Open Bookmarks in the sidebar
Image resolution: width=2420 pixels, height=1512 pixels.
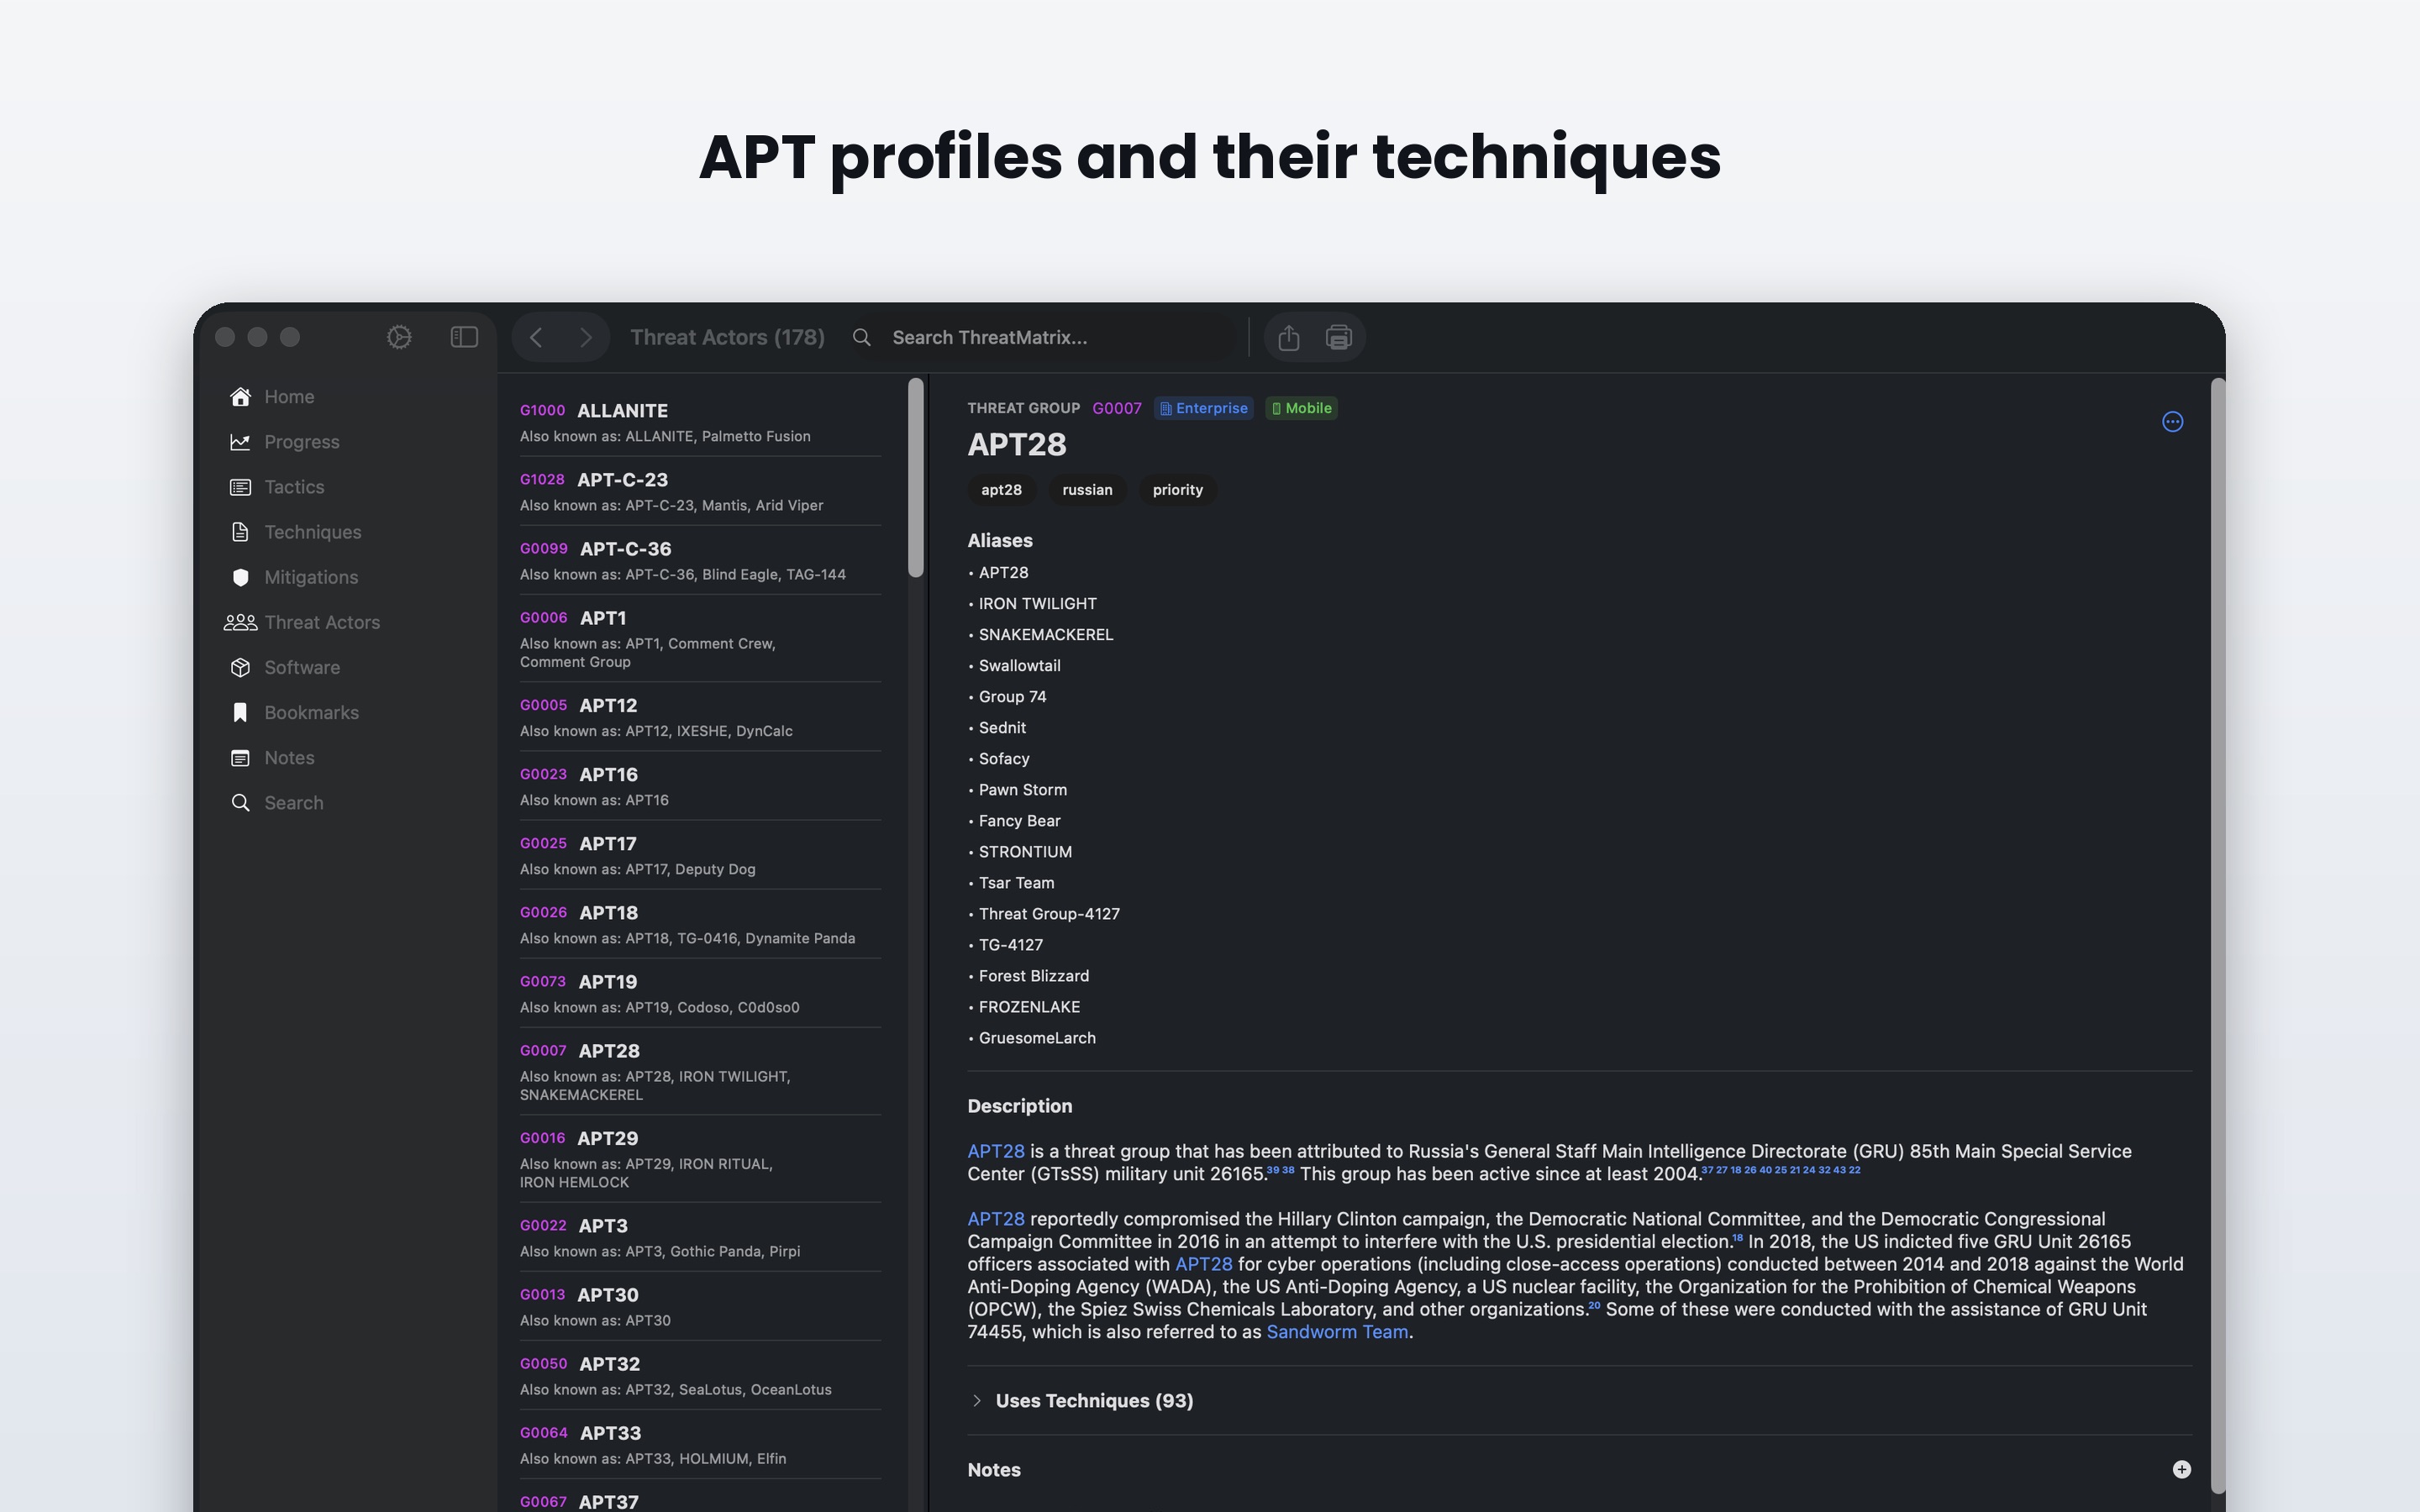coord(311,712)
